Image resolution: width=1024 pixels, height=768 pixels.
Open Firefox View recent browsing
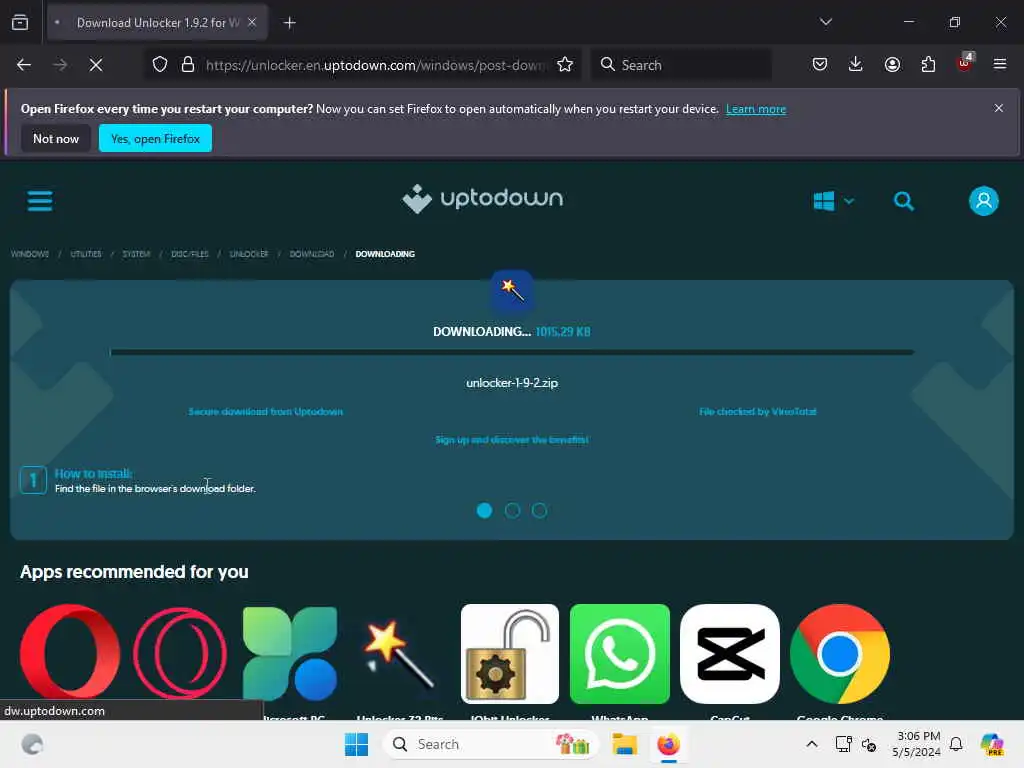(x=20, y=22)
